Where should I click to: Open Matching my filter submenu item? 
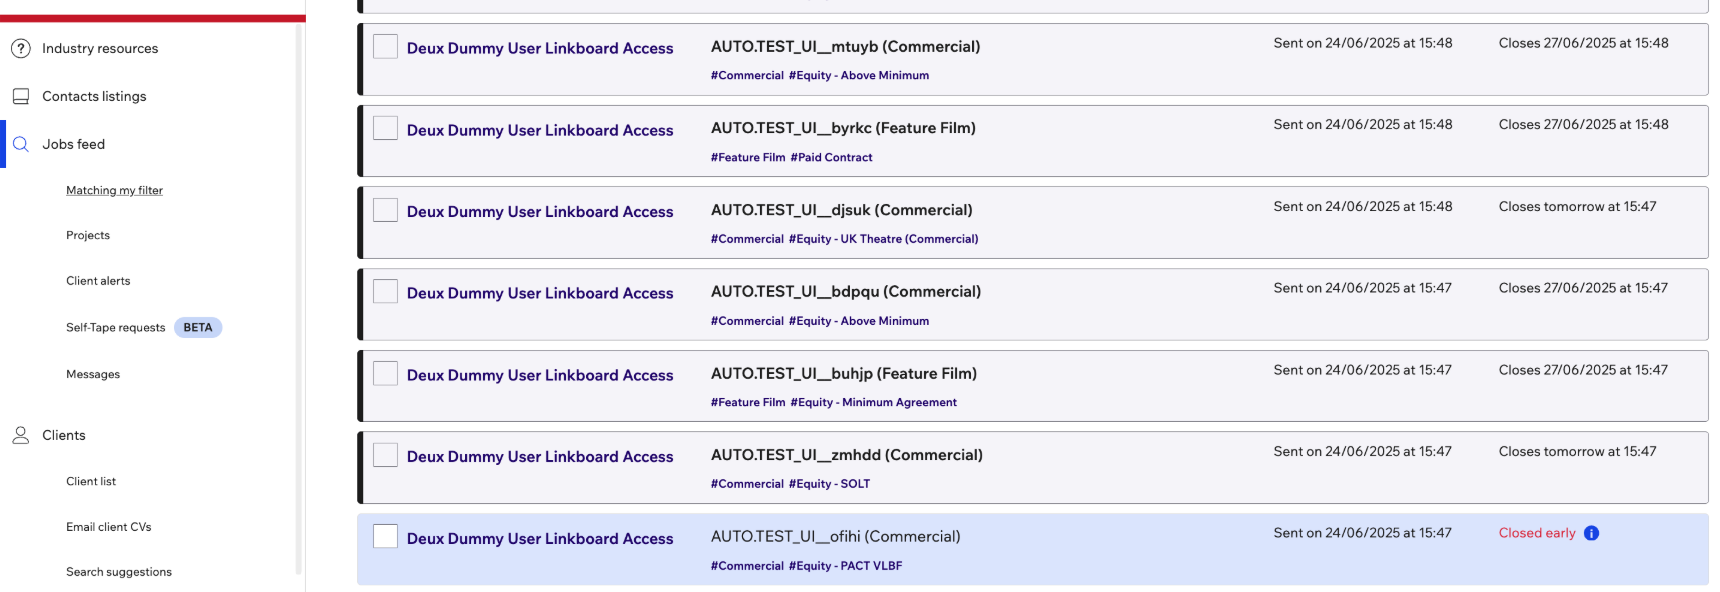[114, 190]
